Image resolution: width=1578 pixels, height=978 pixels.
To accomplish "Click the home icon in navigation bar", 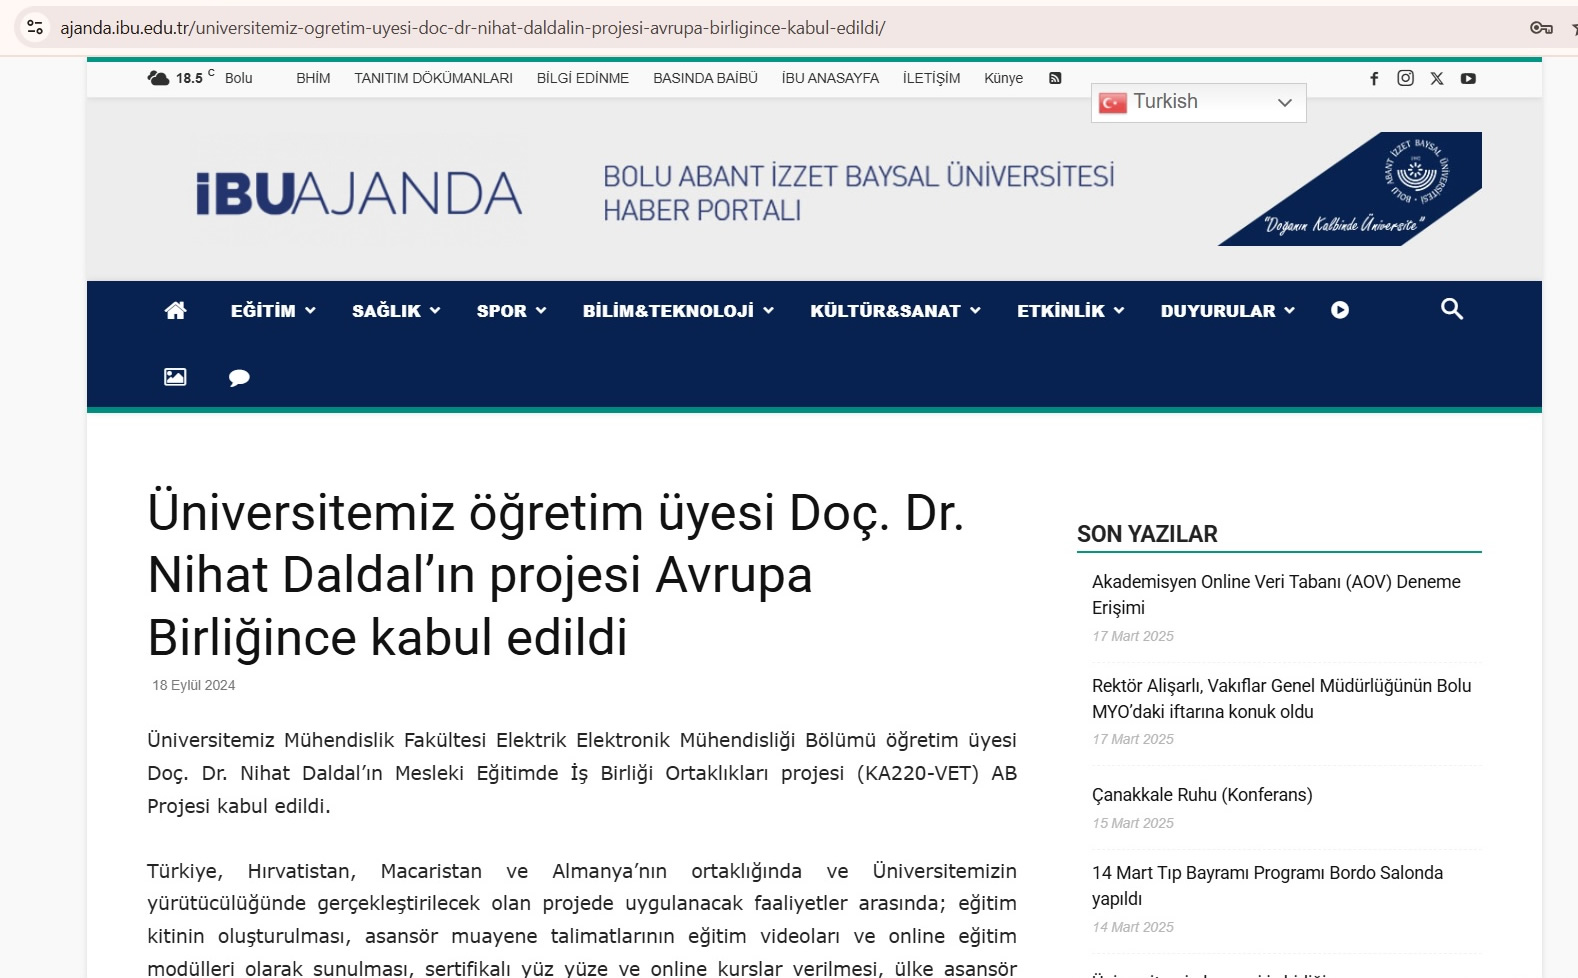I will click(175, 310).
